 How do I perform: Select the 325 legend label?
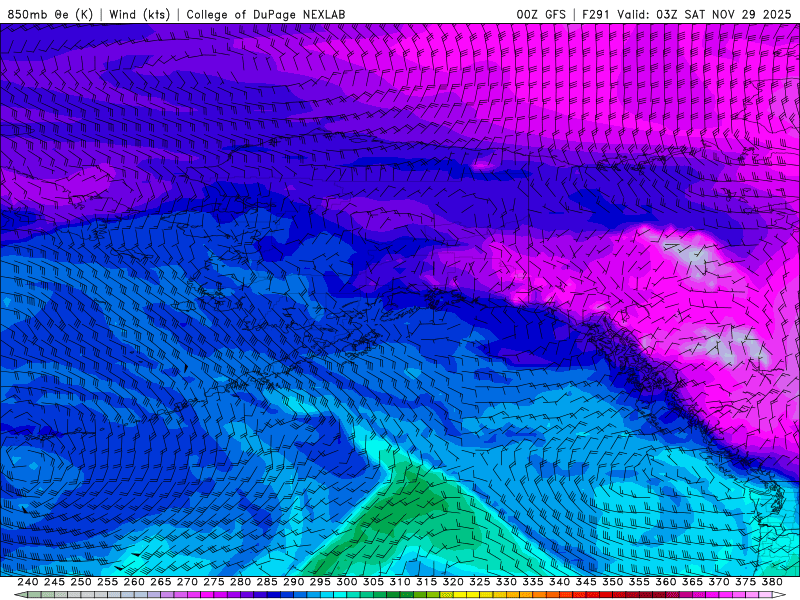click(480, 582)
